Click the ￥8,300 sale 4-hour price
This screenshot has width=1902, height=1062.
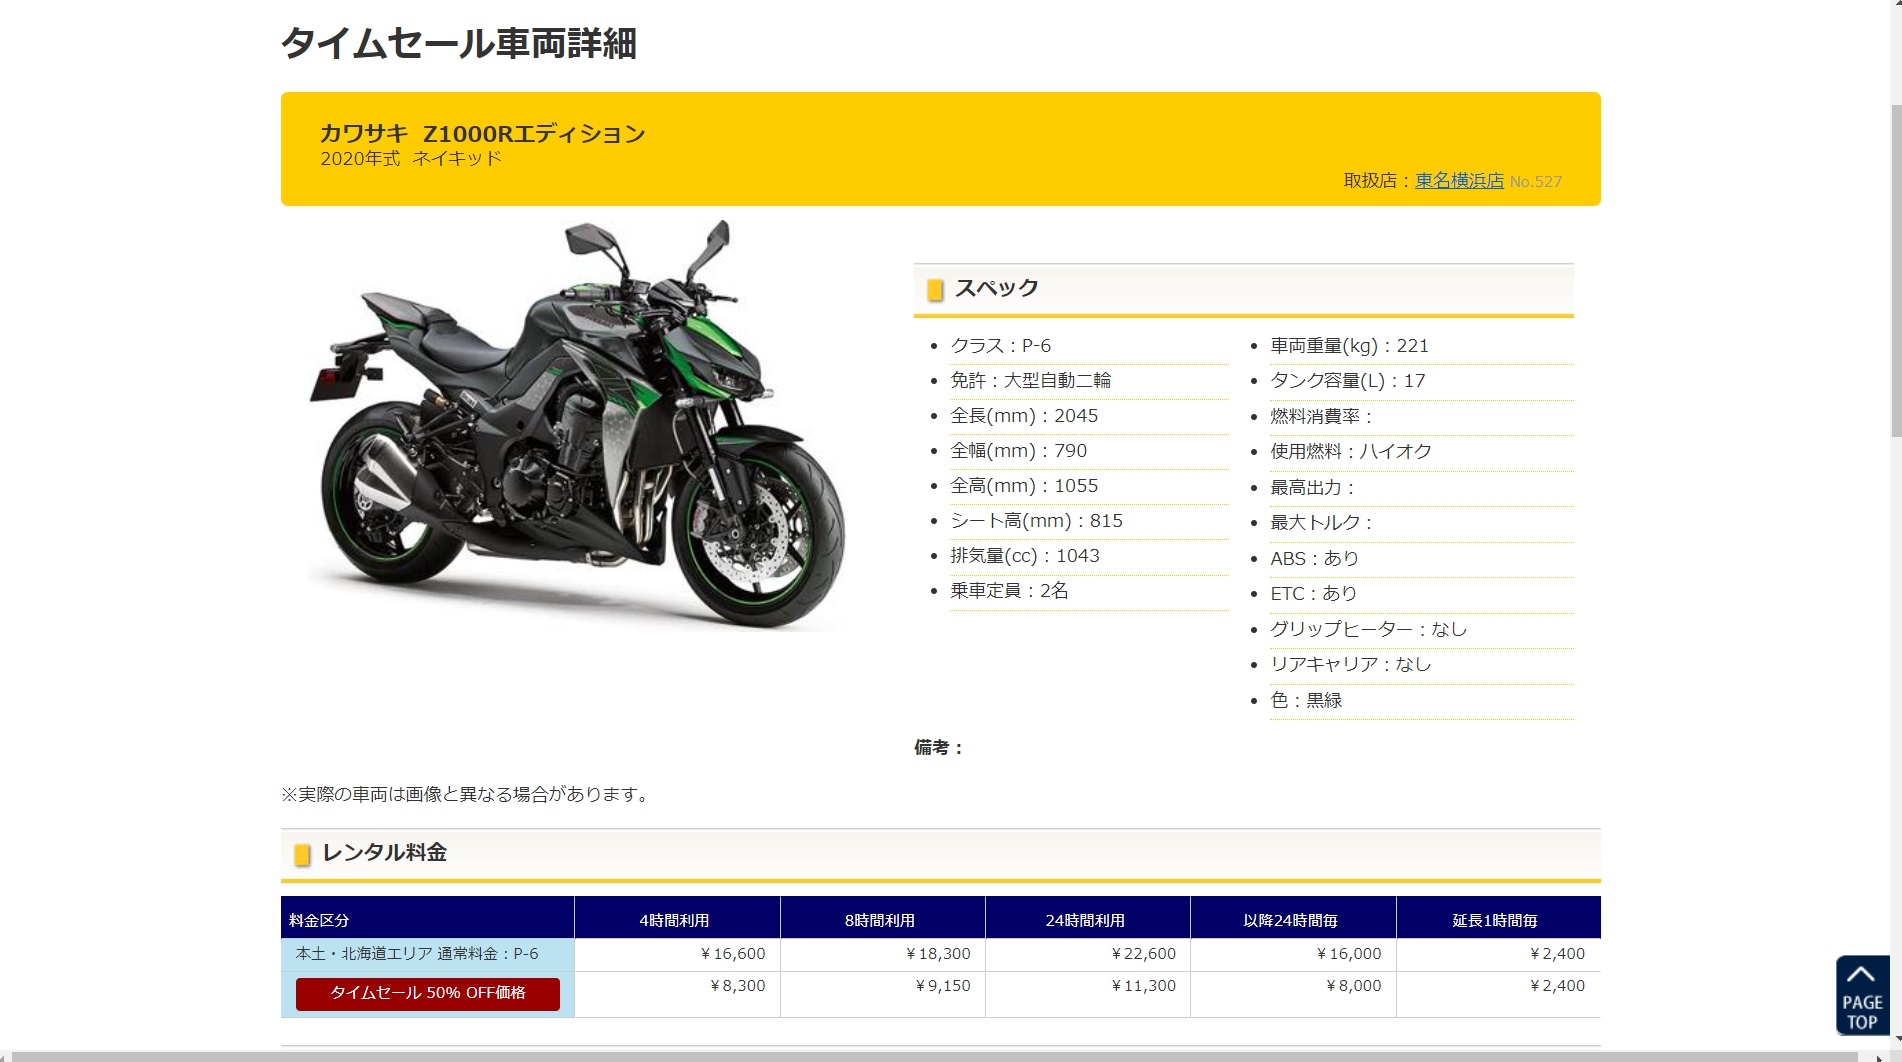(737, 986)
